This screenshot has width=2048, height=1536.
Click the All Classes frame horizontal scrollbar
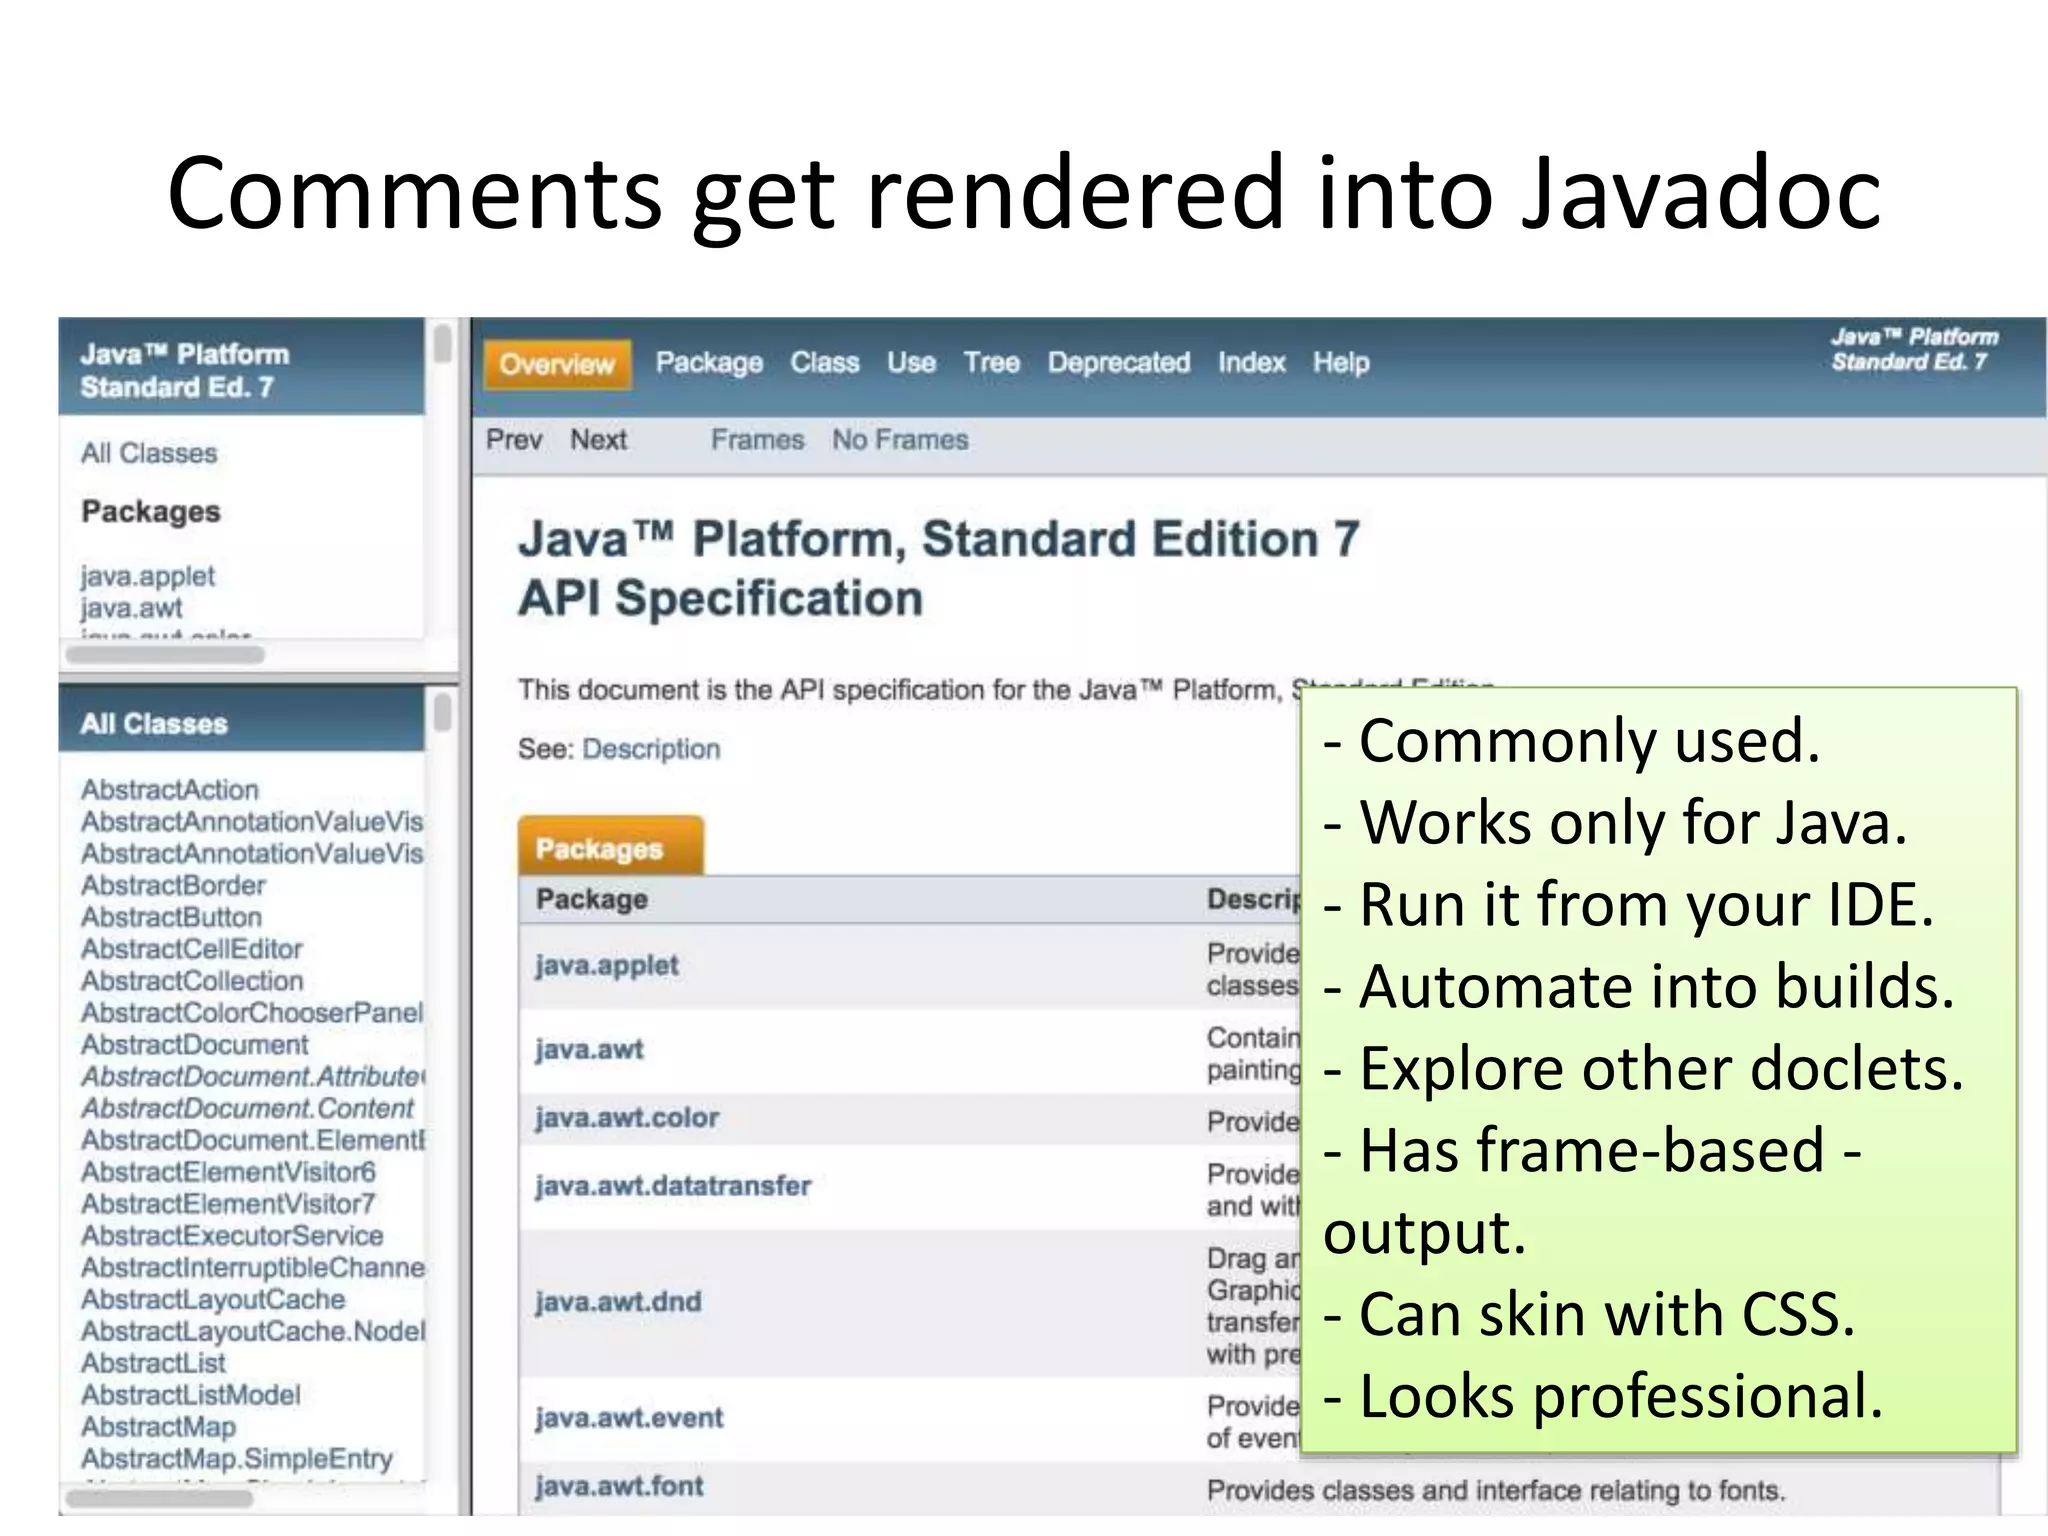pyautogui.click(x=159, y=1498)
